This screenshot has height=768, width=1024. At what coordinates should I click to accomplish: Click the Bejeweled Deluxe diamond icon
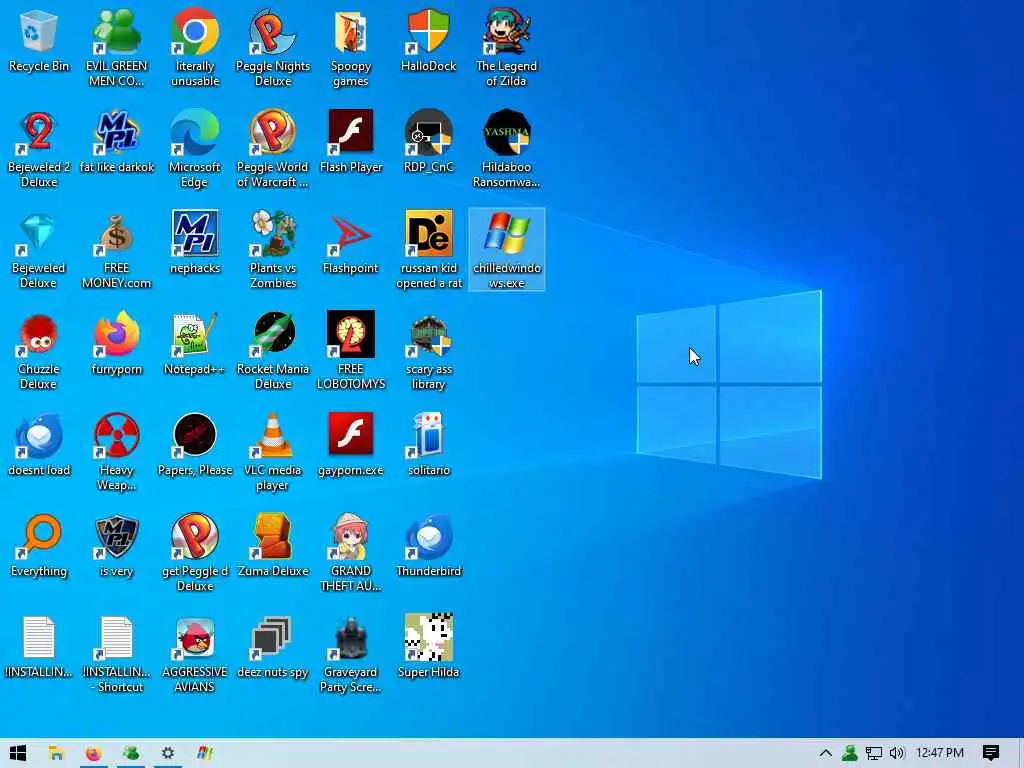[39, 249]
